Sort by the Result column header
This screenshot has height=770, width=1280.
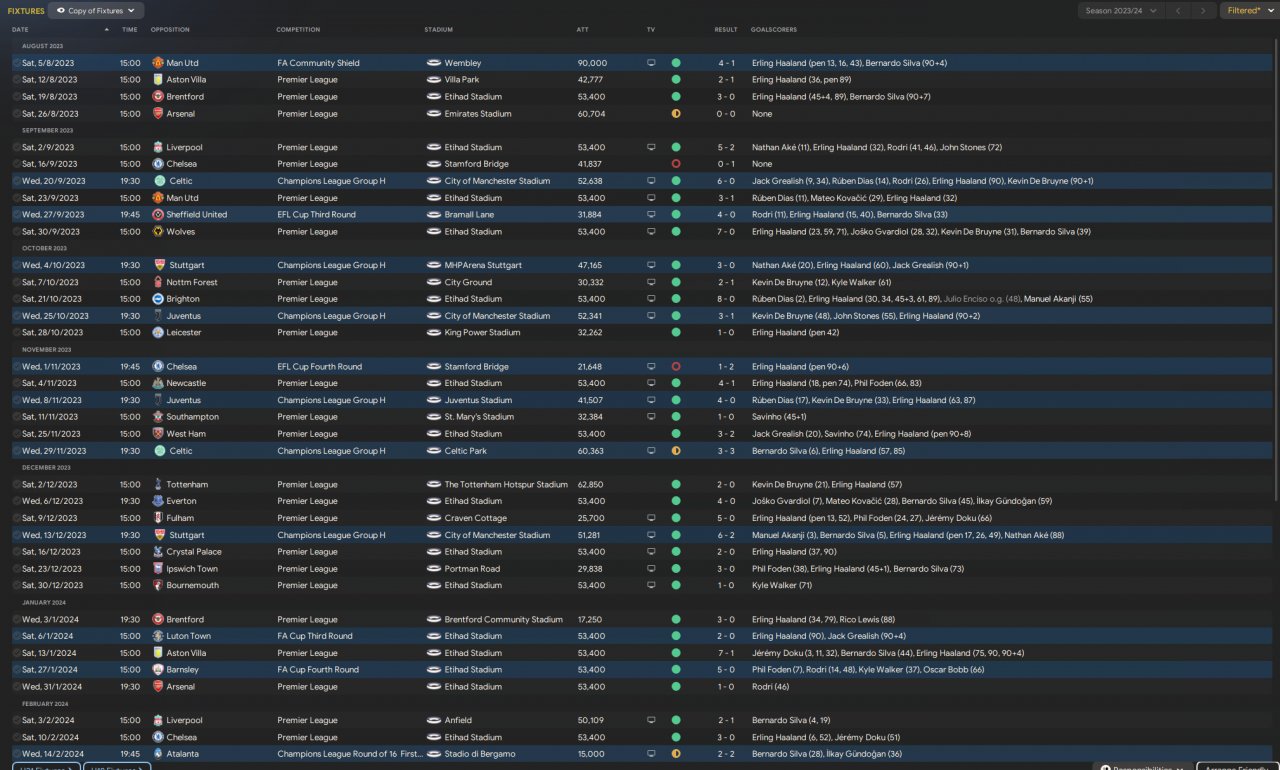coord(726,29)
